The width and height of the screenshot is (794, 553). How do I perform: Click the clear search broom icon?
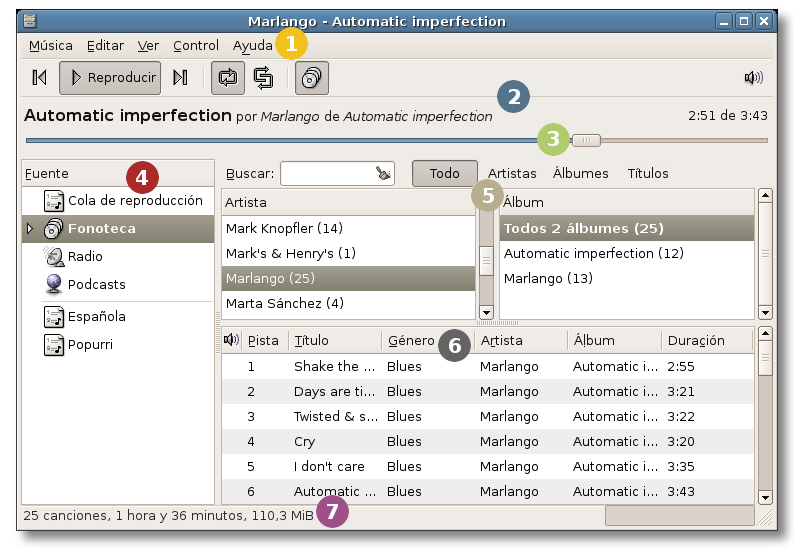click(384, 173)
